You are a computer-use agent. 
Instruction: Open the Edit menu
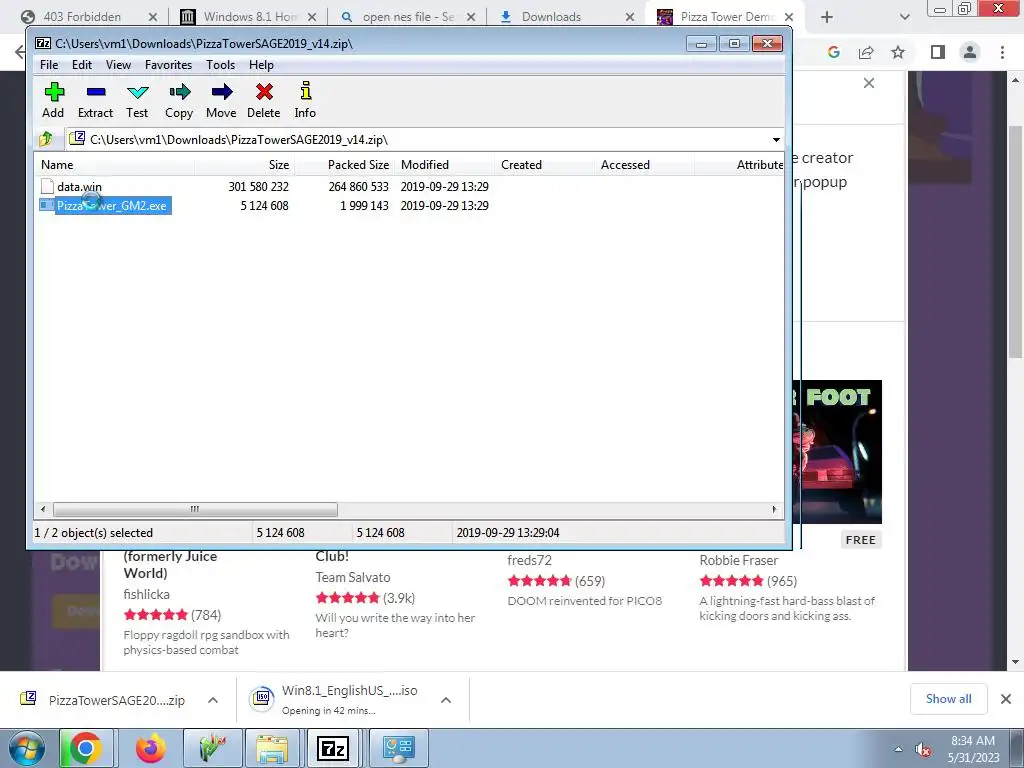(82, 65)
